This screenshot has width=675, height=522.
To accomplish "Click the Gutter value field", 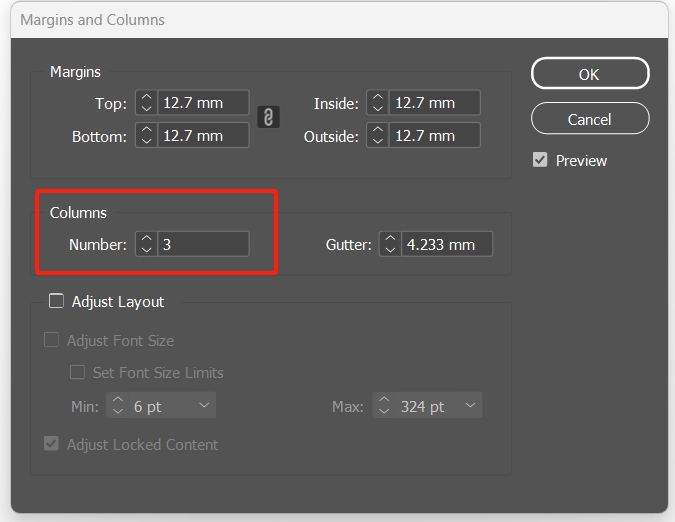I will click(446, 244).
